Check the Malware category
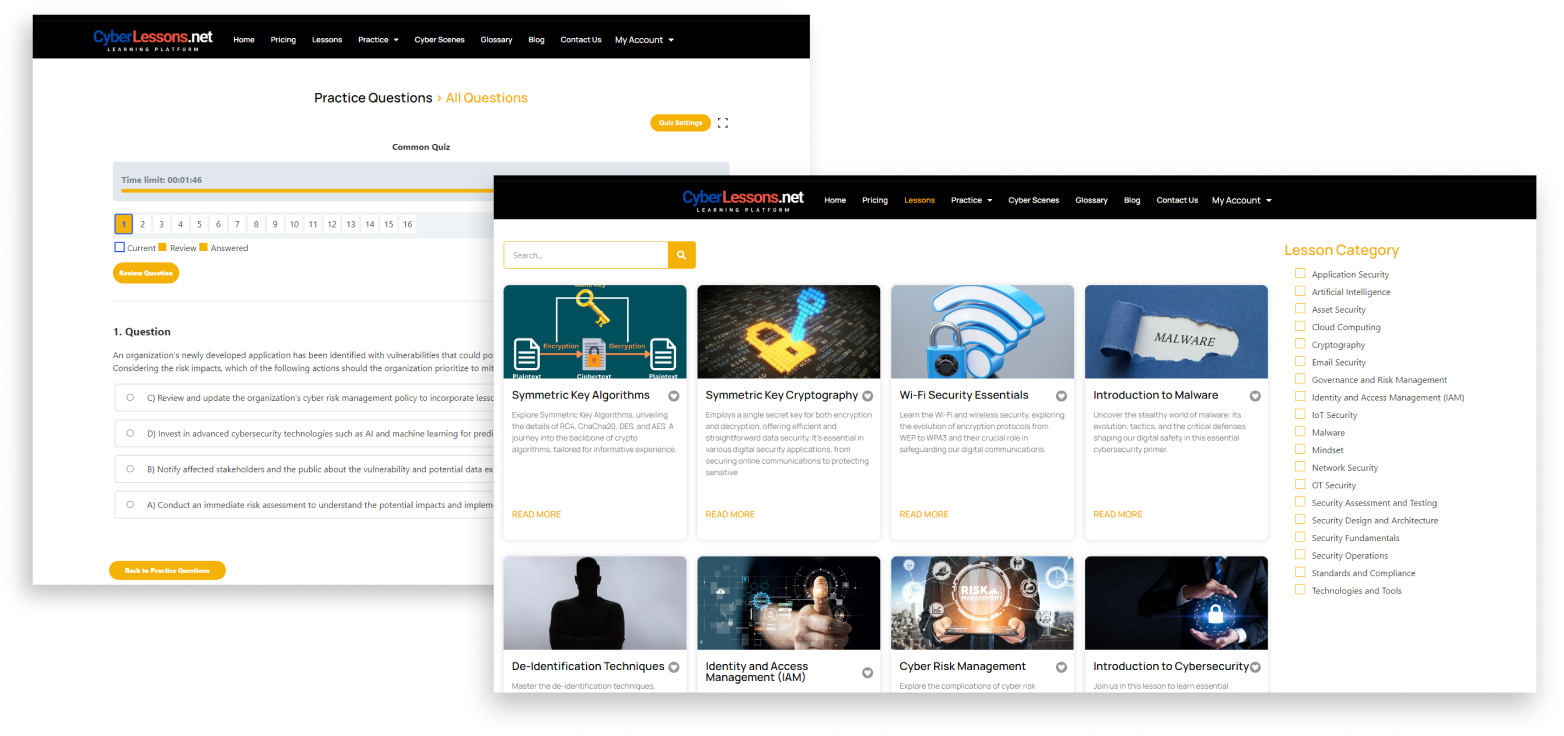 [x=1300, y=432]
